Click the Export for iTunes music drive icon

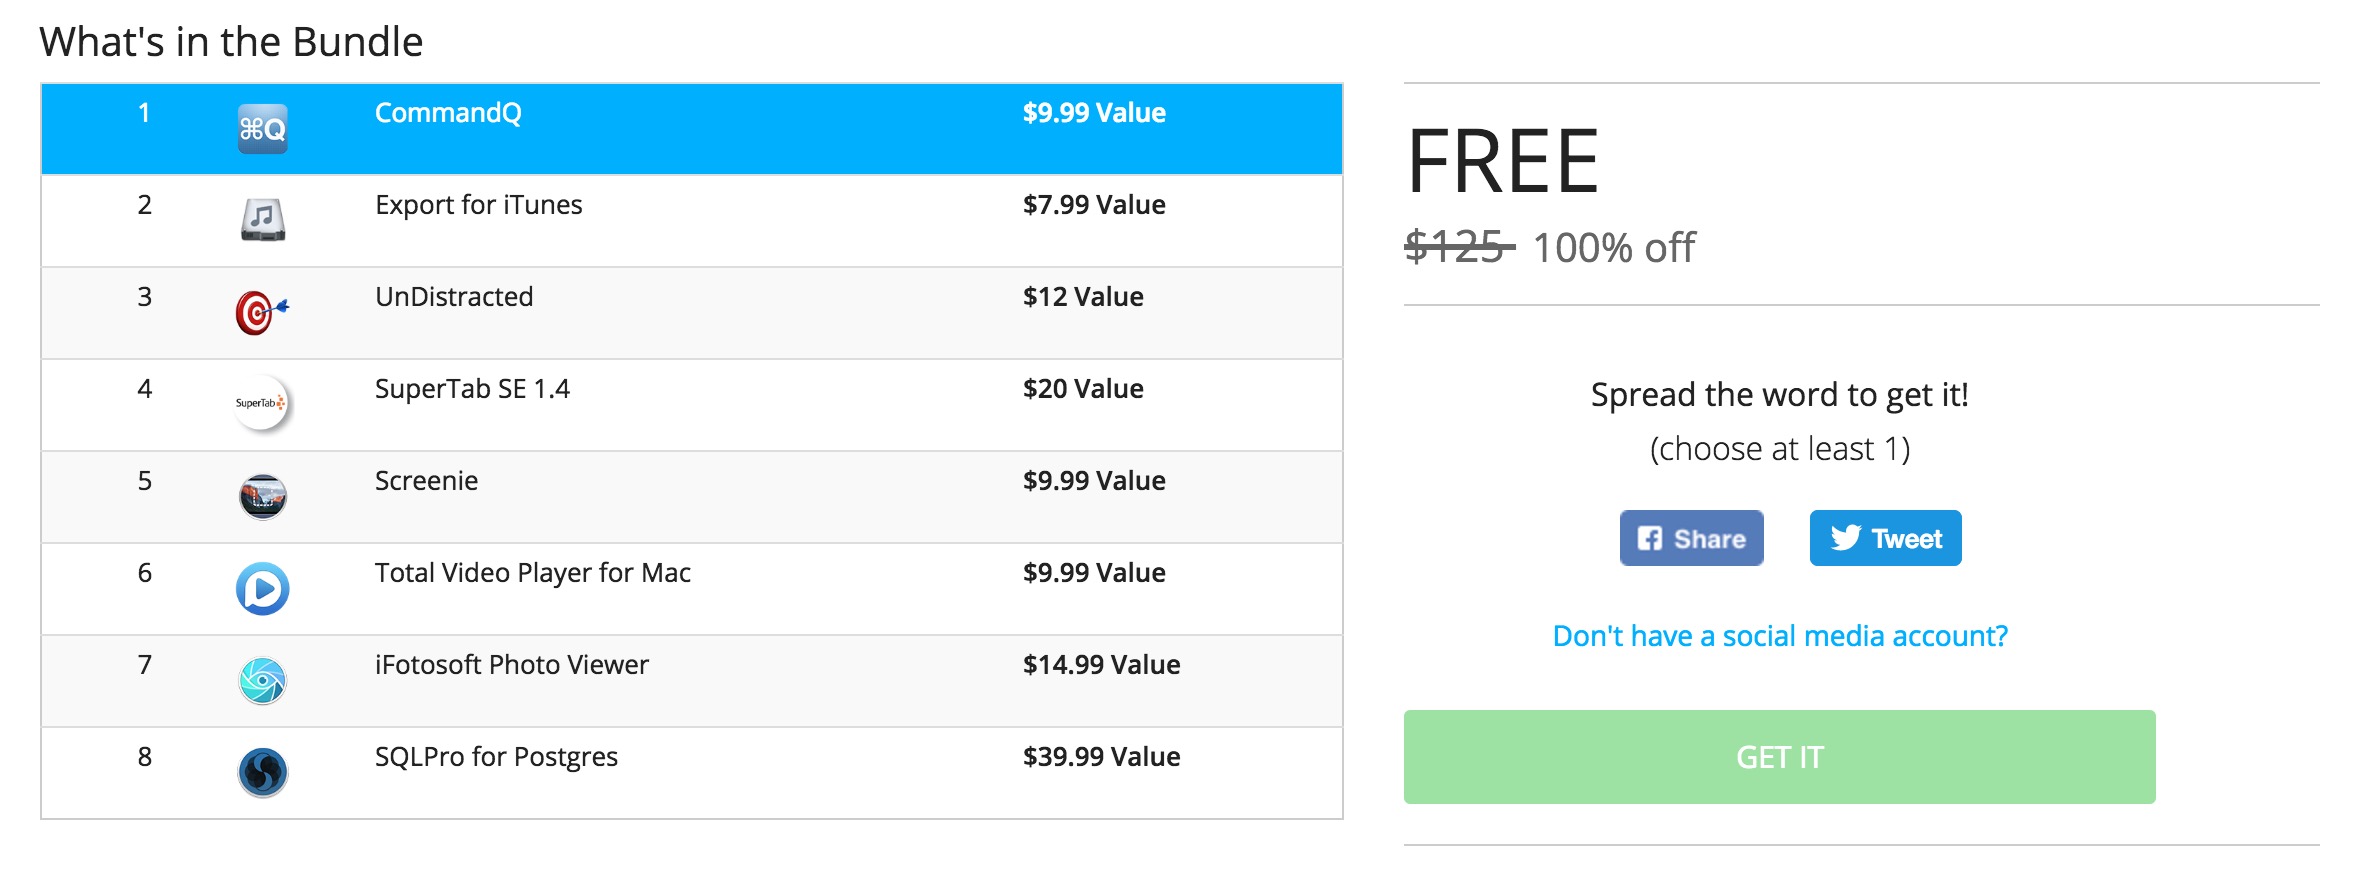point(262,220)
